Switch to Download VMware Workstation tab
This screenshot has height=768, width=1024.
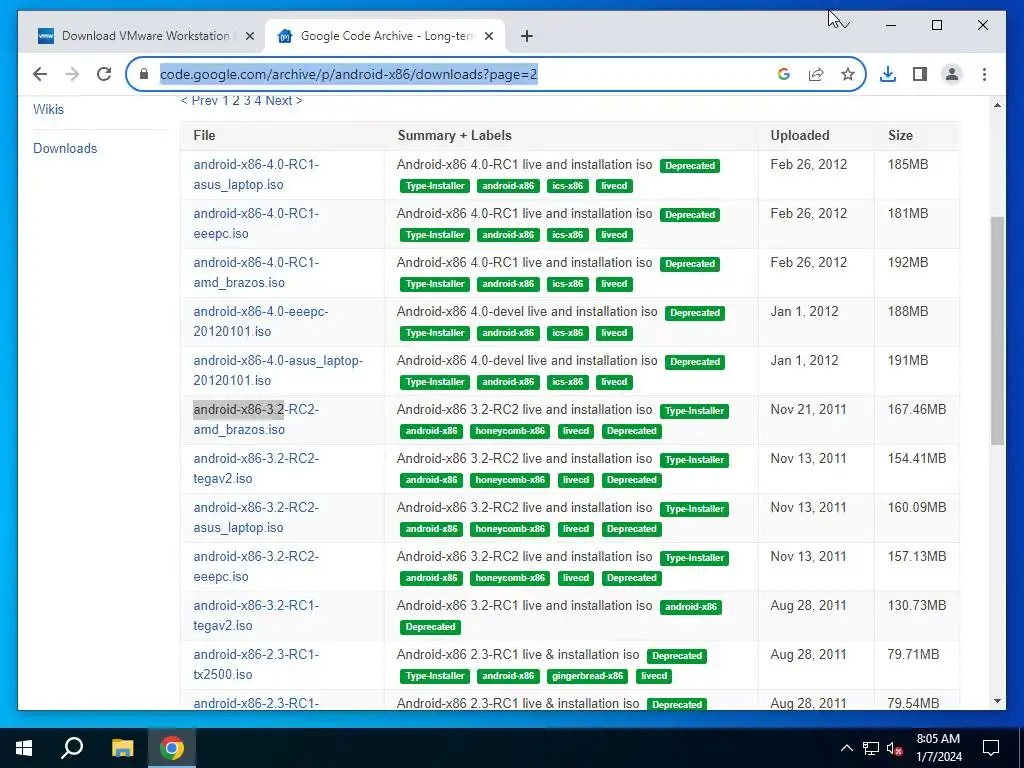point(146,36)
